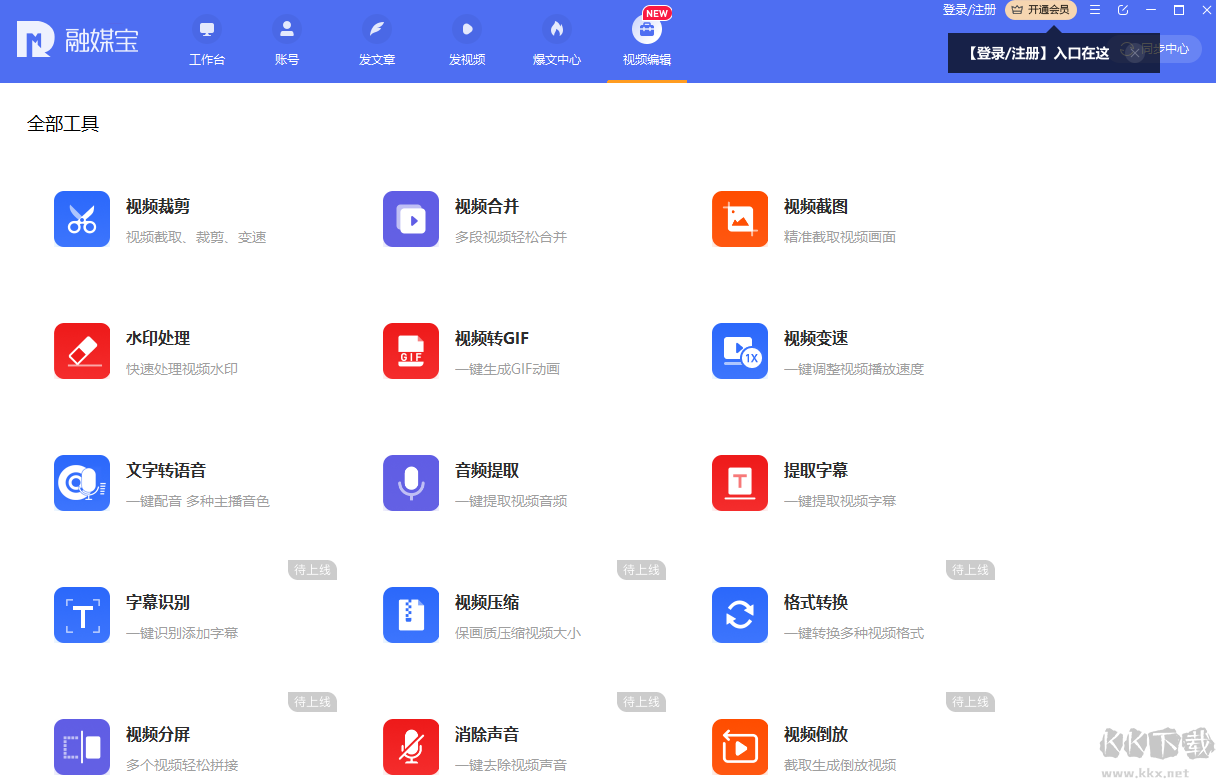Launch the 提取字幕 subtitle extraction icon
1216x780 pixels.
tap(740, 483)
